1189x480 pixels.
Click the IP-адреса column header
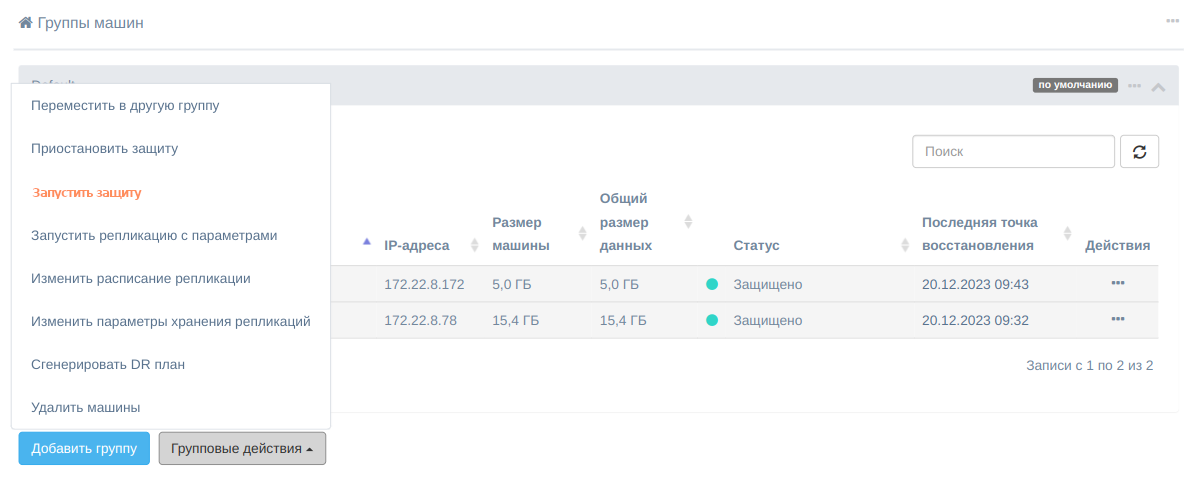coord(417,246)
